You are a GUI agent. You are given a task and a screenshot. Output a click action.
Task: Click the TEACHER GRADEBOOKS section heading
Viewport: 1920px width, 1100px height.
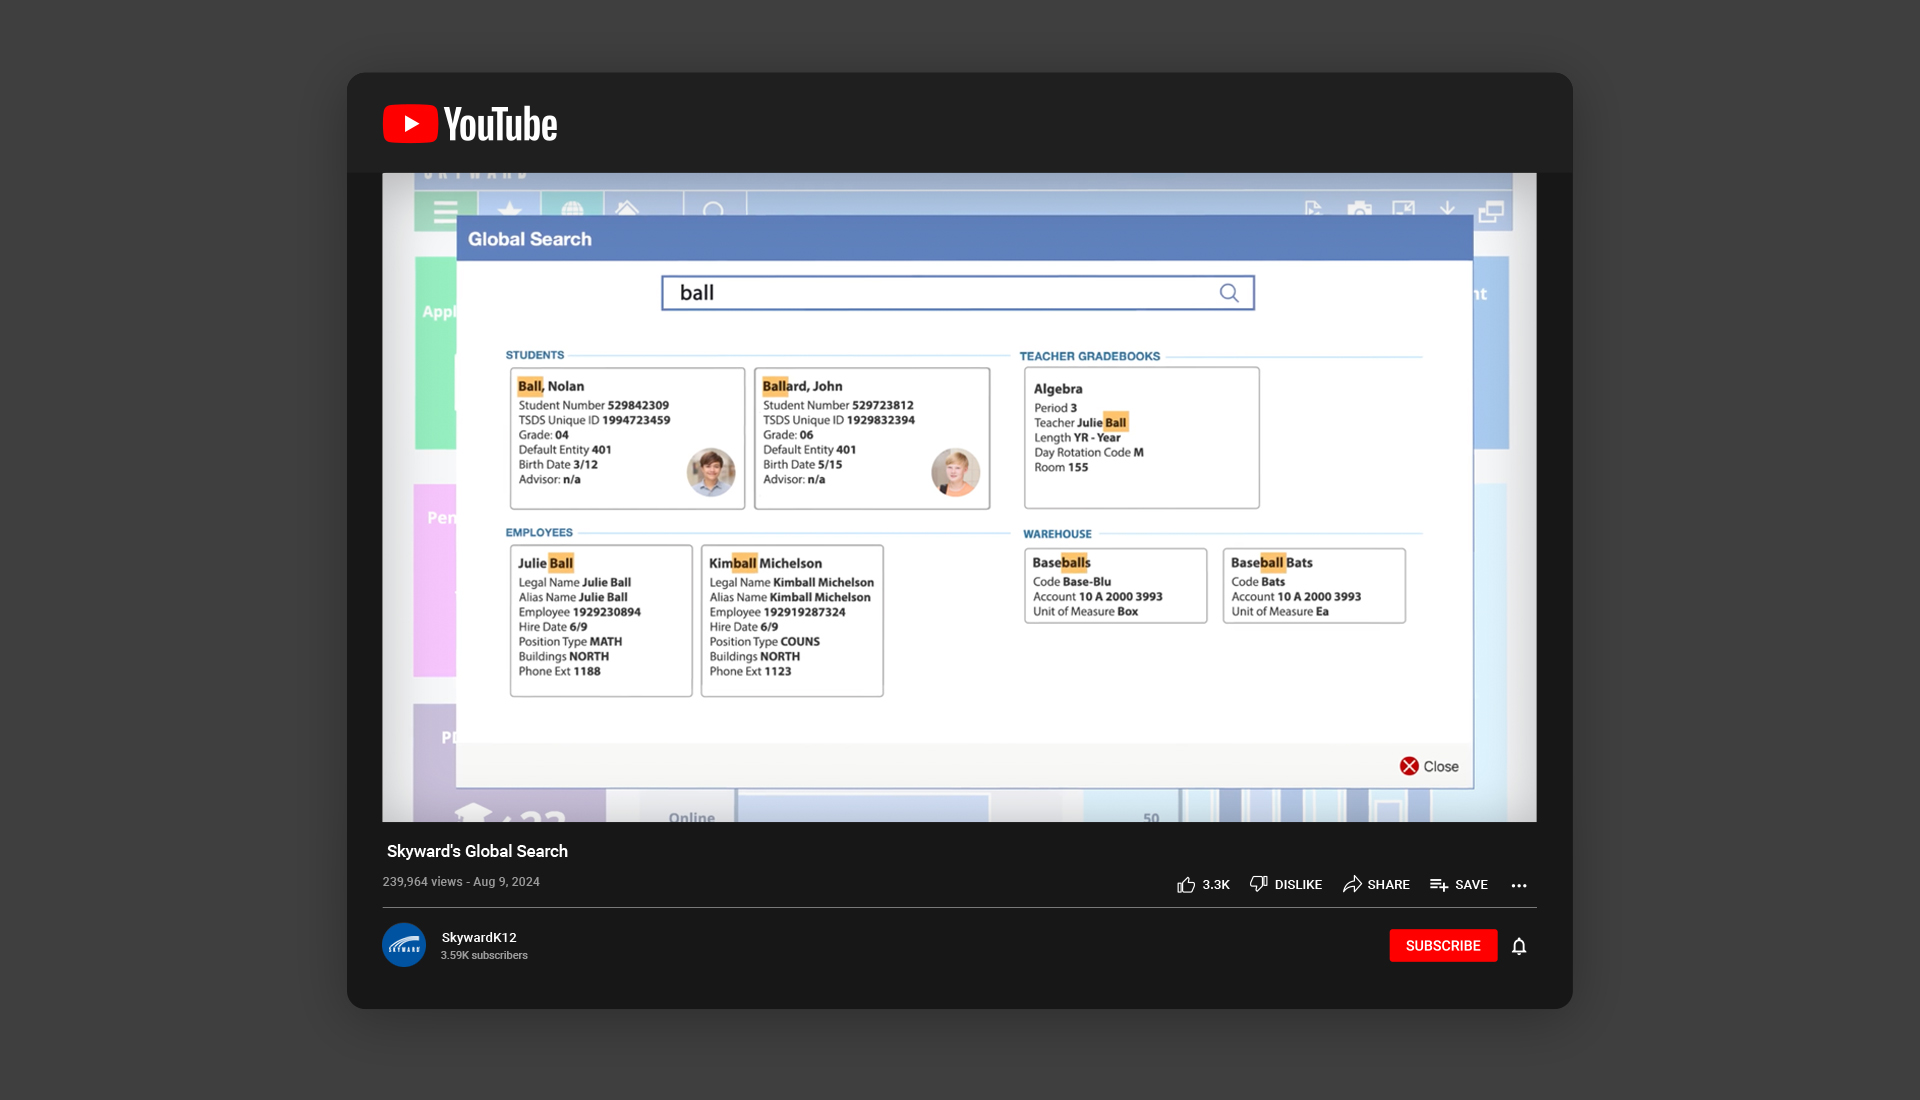coord(1090,356)
